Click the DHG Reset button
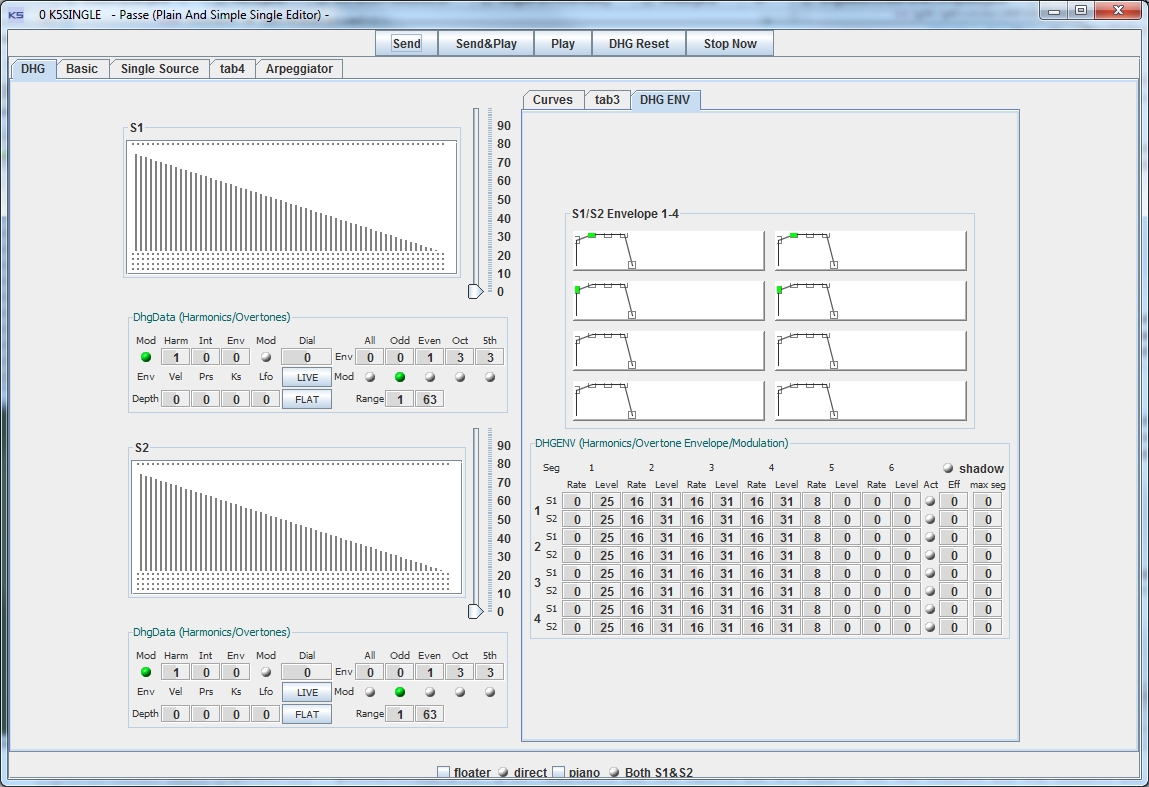The width and height of the screenshot is (1149, 787). tap(639, 44)
